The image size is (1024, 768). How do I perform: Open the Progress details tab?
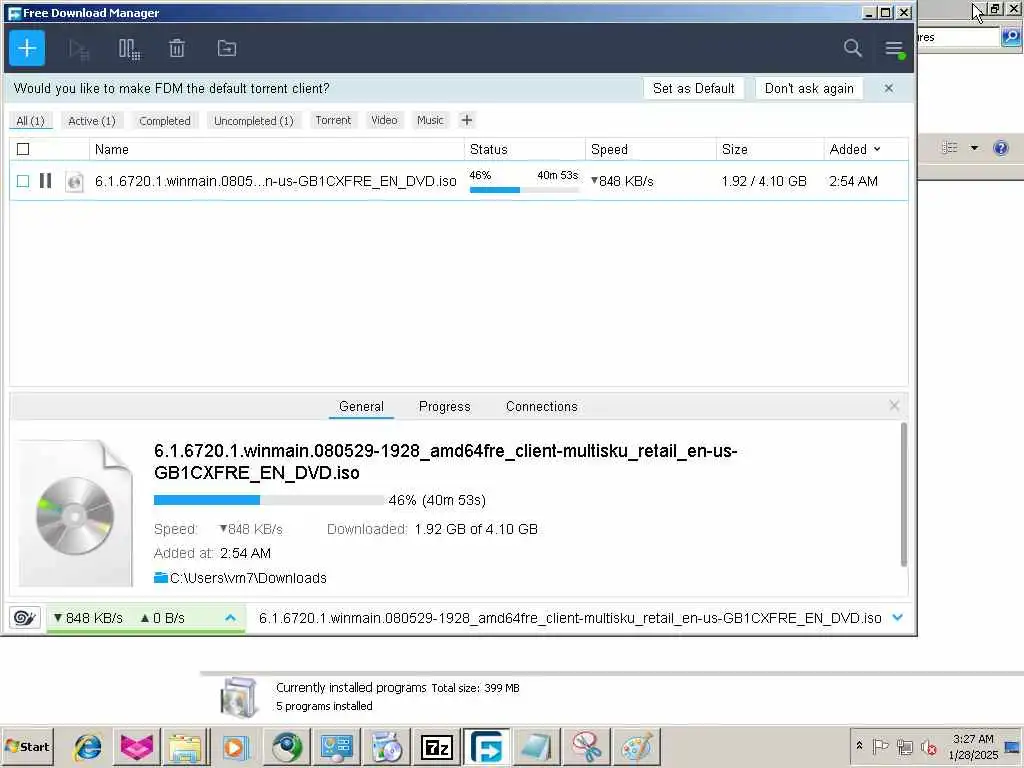[x=444, y=406]
